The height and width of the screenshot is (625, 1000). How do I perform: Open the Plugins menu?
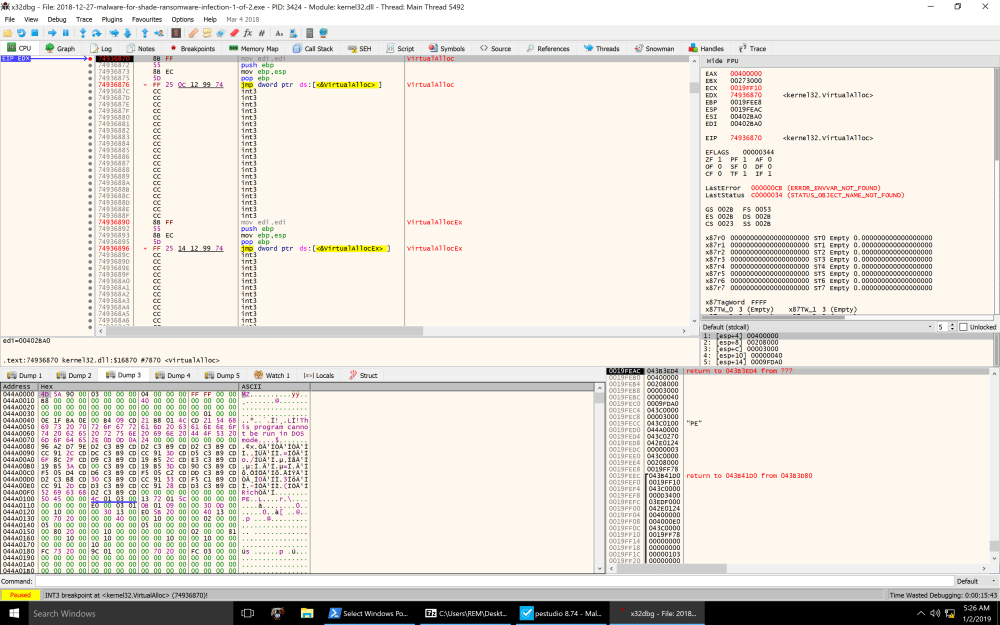pyautogui.click(x=113, y=18)
